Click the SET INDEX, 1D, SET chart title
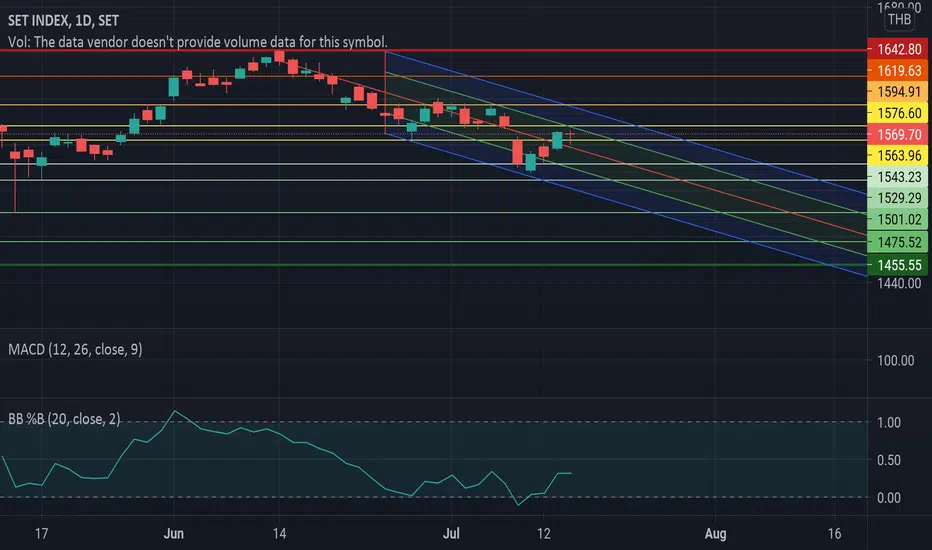 (x=63, y=21)
